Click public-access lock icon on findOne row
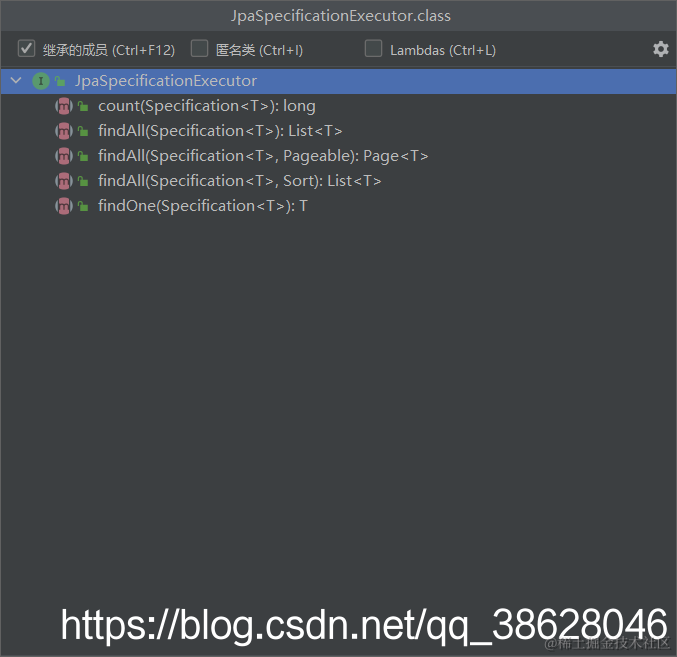 click(x=83, y=206)
